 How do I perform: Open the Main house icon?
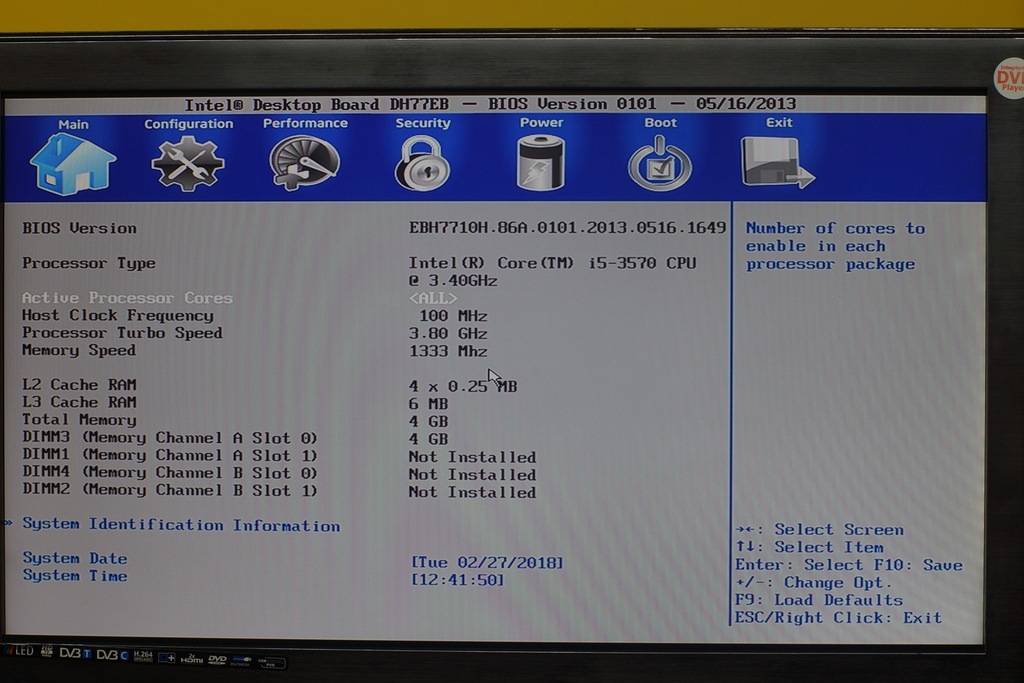[73, 164]
